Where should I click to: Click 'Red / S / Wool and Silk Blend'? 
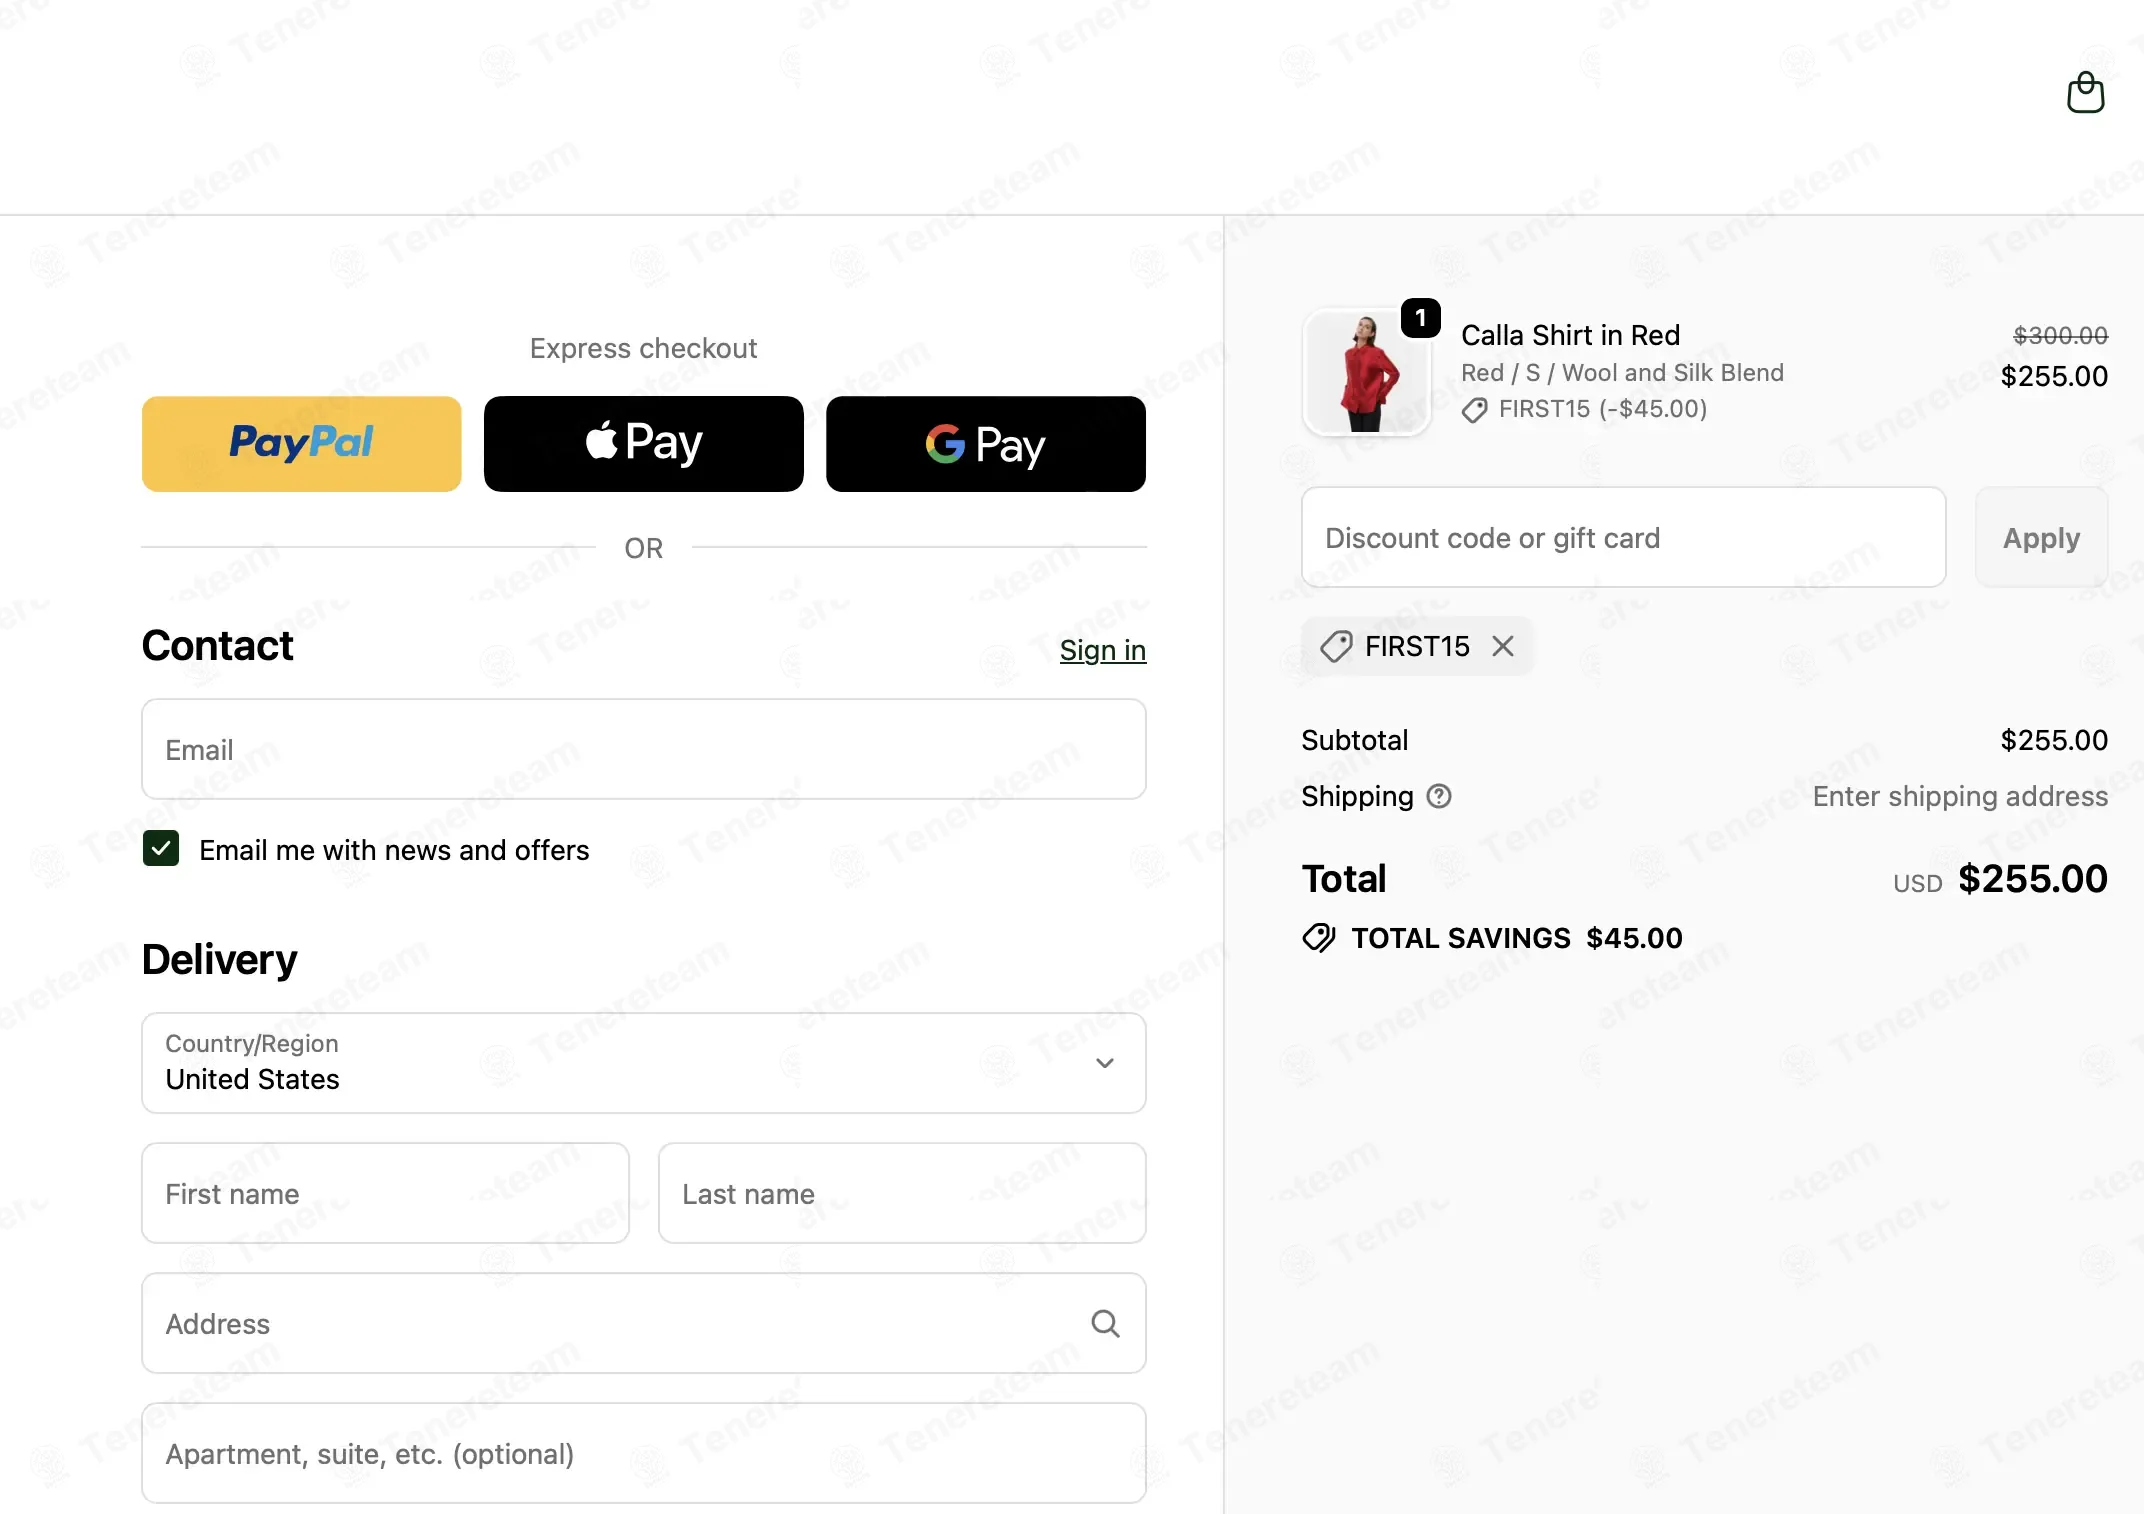[x=1622, y=372]
